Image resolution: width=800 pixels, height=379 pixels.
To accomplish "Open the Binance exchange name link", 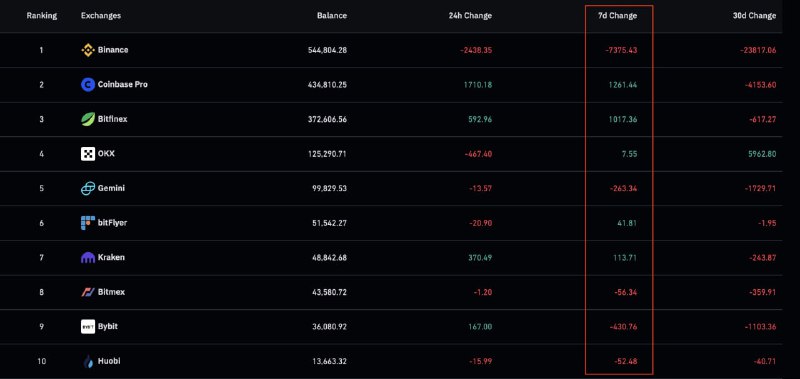I will click(113, 50).
